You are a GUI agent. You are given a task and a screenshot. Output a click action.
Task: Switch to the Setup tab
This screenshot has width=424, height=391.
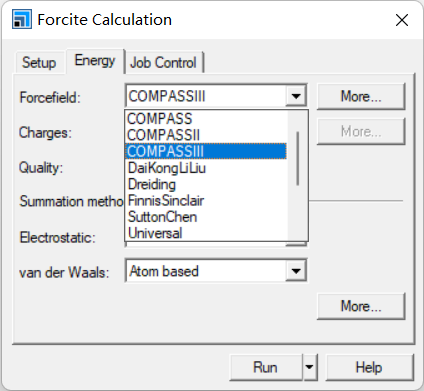click(x=39, y=62)
